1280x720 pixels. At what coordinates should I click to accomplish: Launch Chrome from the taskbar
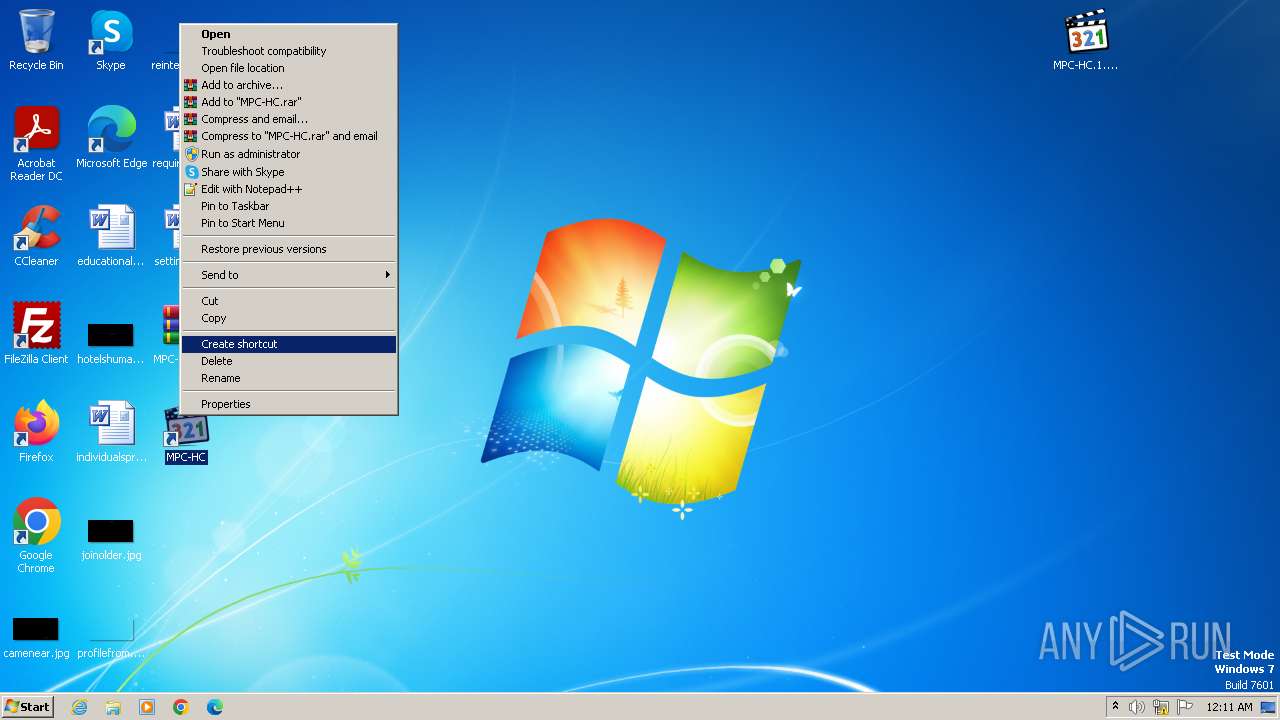(181, 707)
